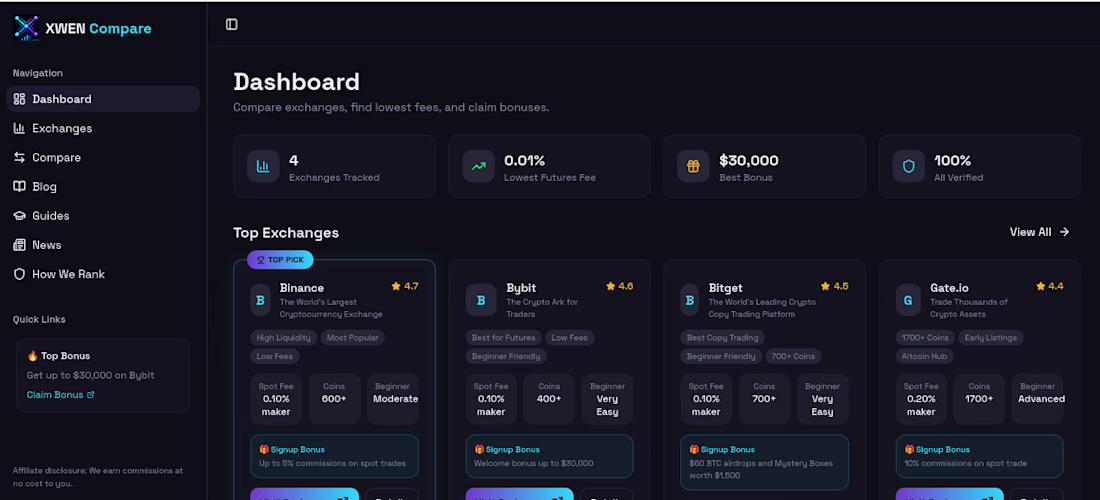Click the Gate.io logo icon
The height and width of the screenshot is (500, 1100).
tap(908, 300)
